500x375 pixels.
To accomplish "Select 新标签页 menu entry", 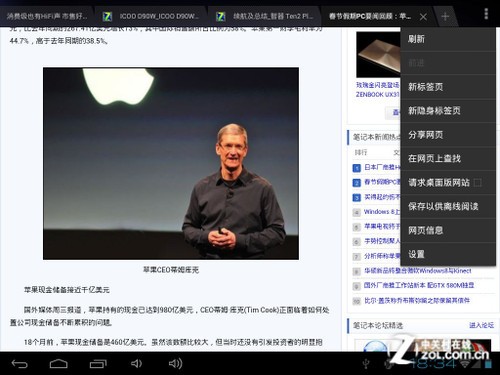I will 448,87.
